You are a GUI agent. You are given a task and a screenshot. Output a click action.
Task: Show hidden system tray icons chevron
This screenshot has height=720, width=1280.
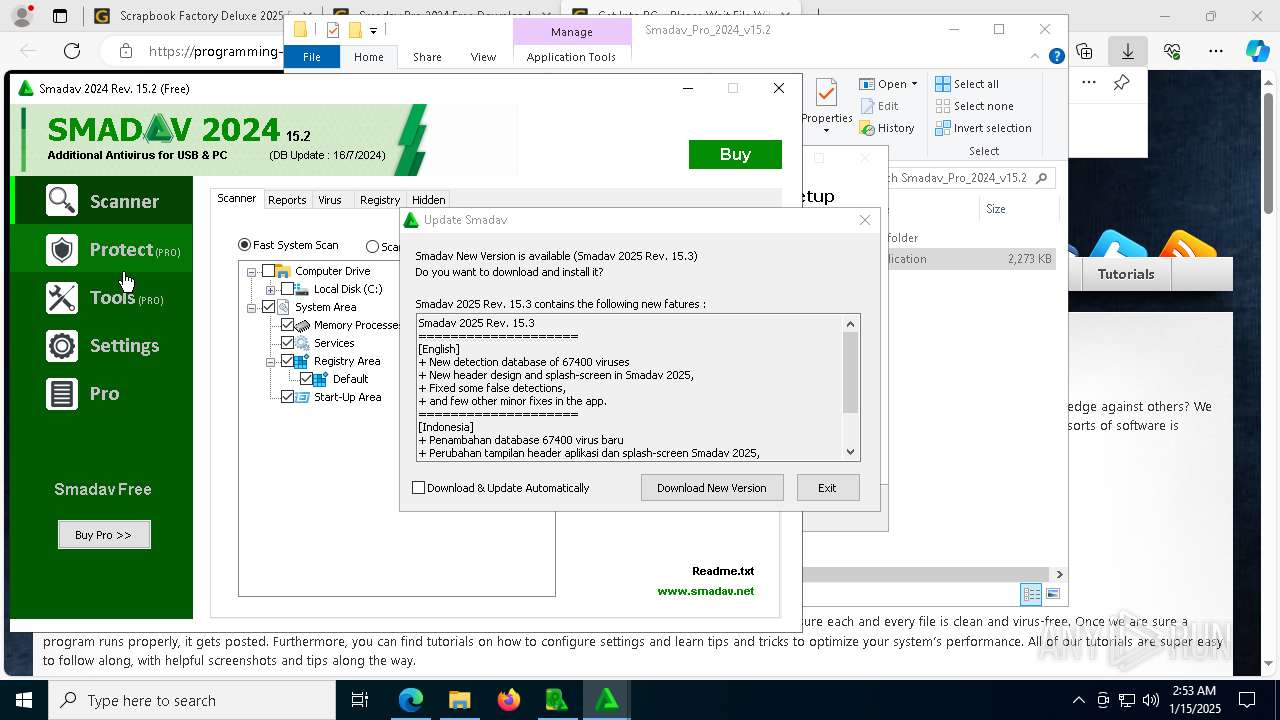1078,700
